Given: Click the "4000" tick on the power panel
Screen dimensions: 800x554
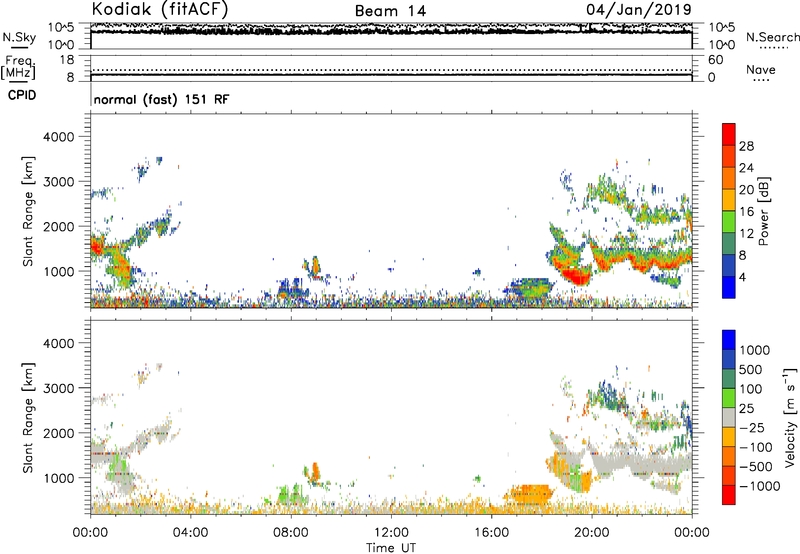Looking at the screenshot, I should [x=58, y=137].
